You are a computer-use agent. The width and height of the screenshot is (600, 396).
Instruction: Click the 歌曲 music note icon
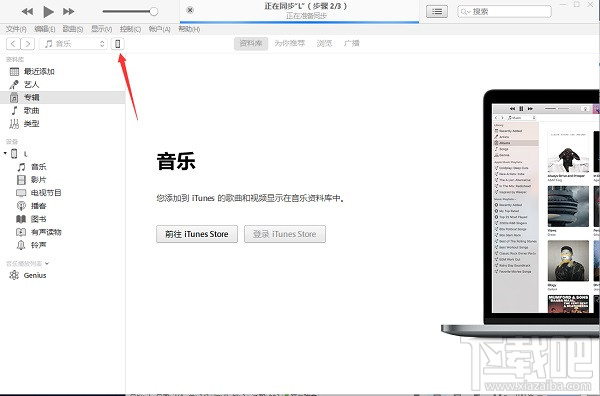[x=14, y=111]
